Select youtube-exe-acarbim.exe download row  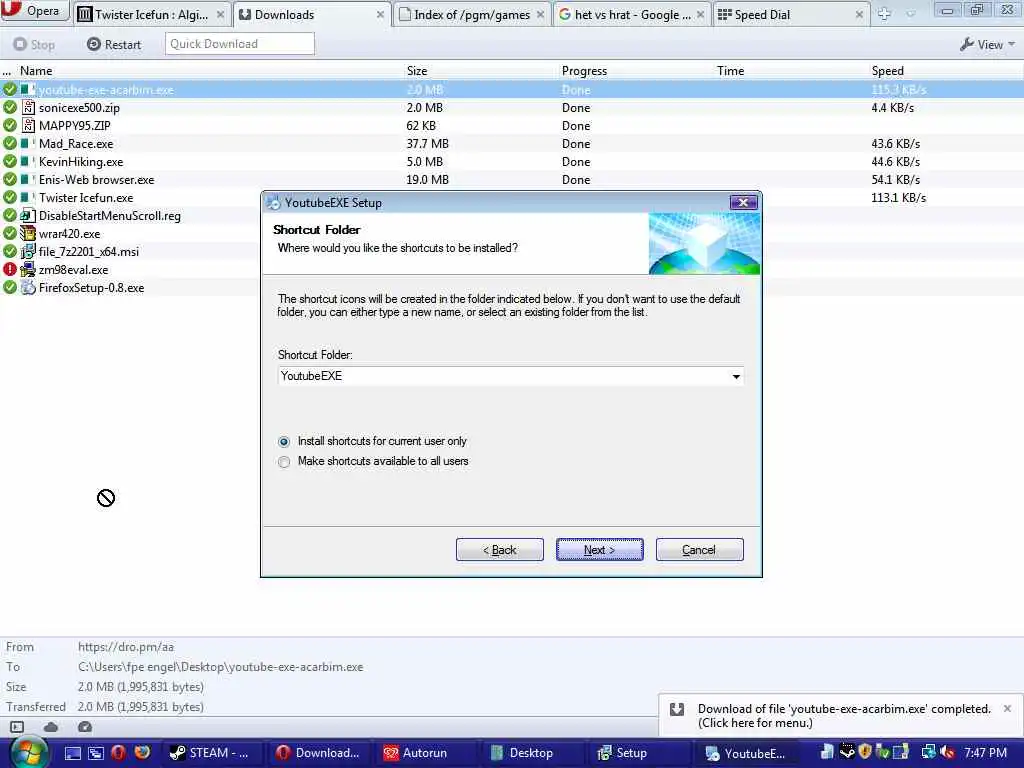[512, 89]
